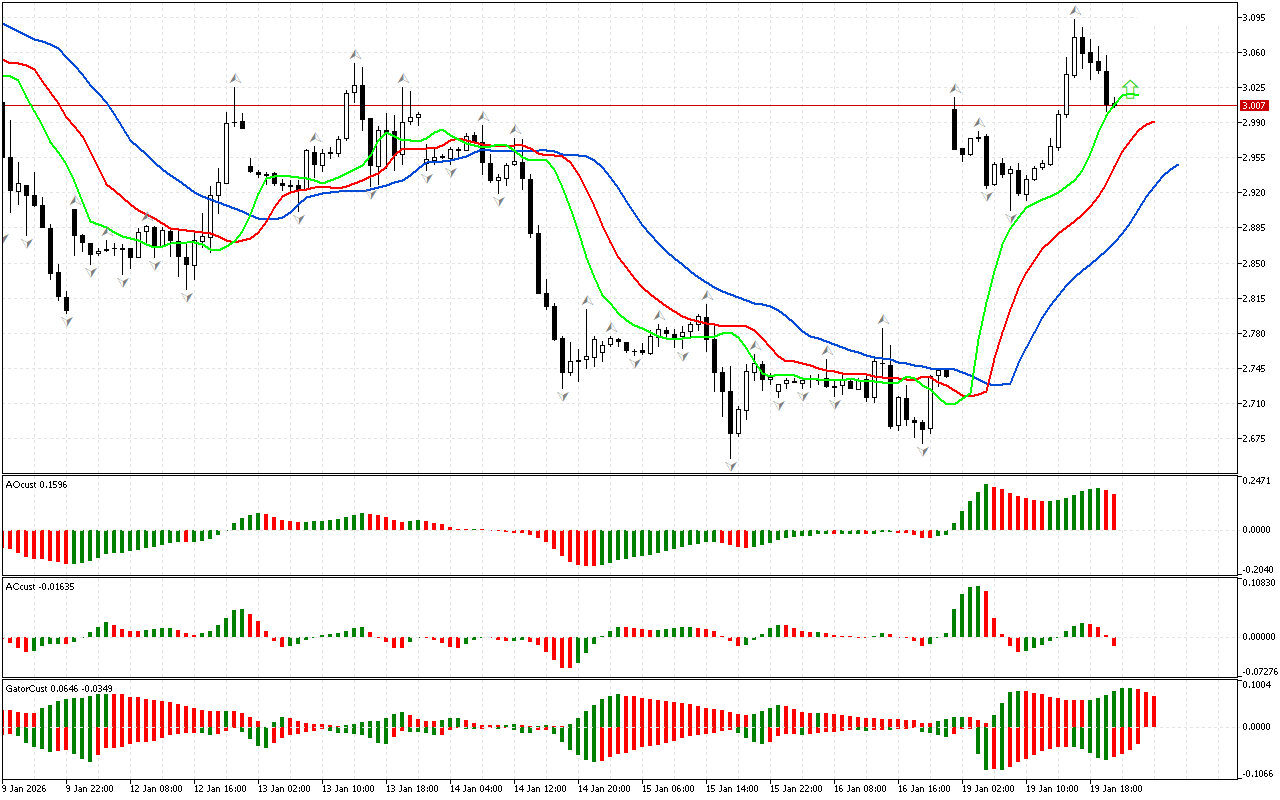Select the blue Alligator jaw line's right end

[x=1177, y=165]
